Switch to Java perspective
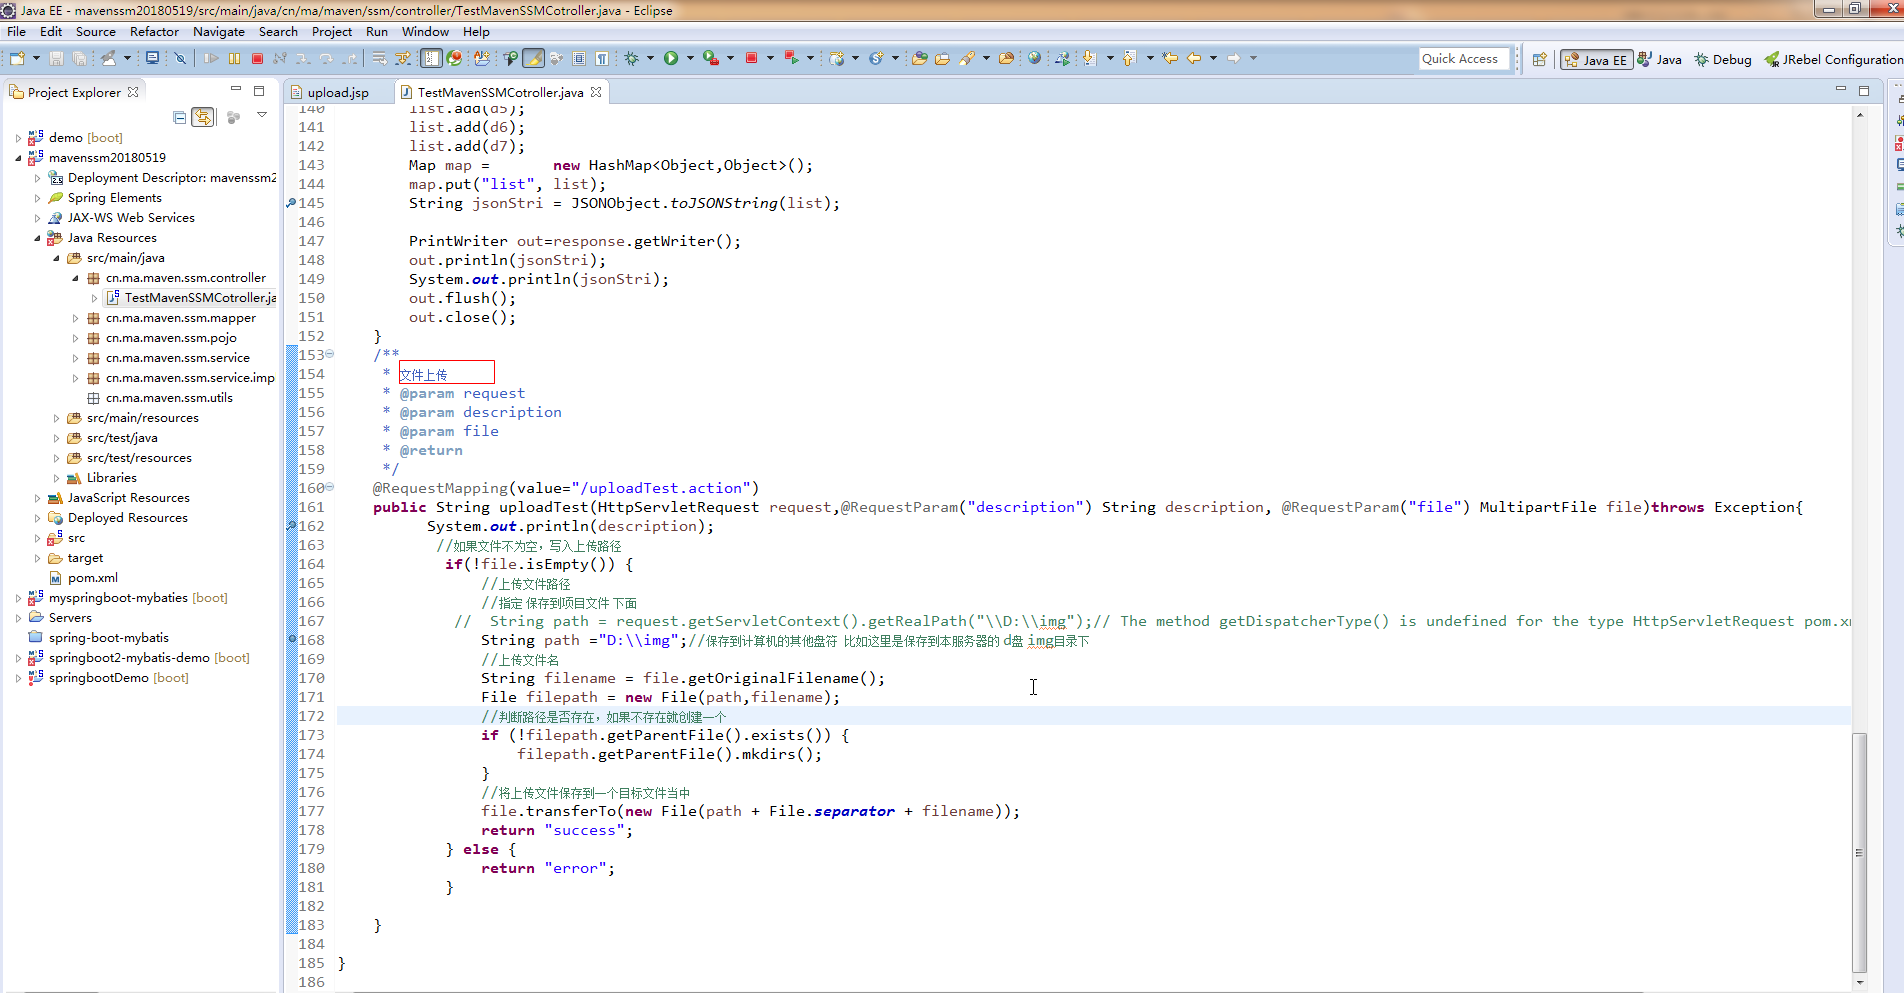This screenshot has height=993, width=1904. pos(1660,60)
